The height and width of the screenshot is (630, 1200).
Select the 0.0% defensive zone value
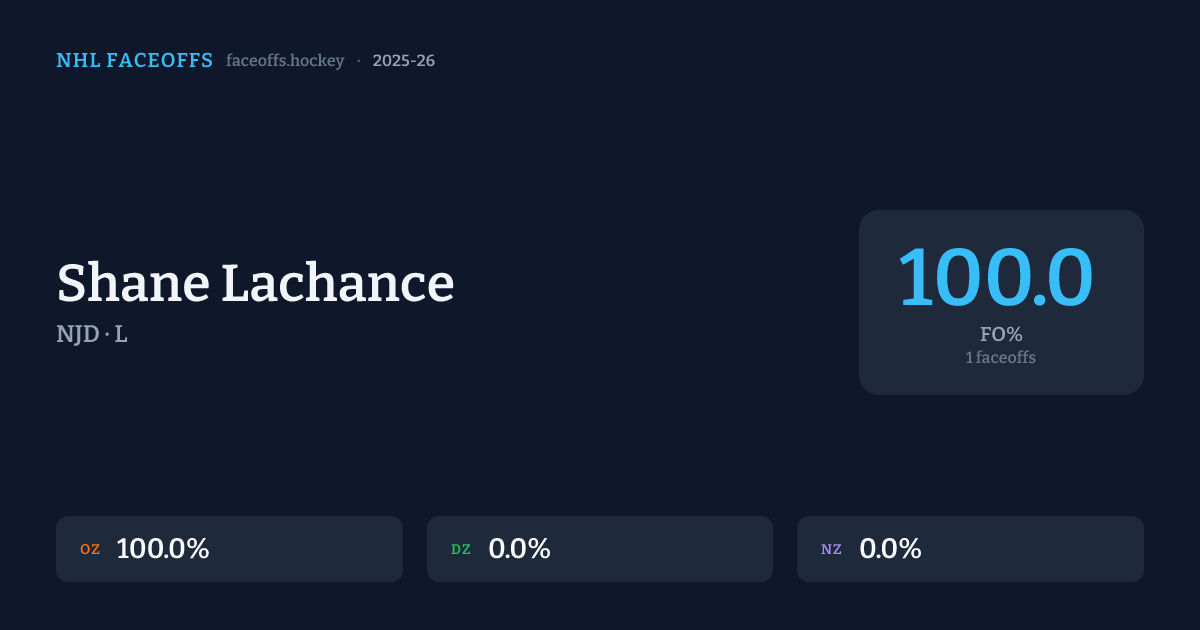tap(519, 549)
